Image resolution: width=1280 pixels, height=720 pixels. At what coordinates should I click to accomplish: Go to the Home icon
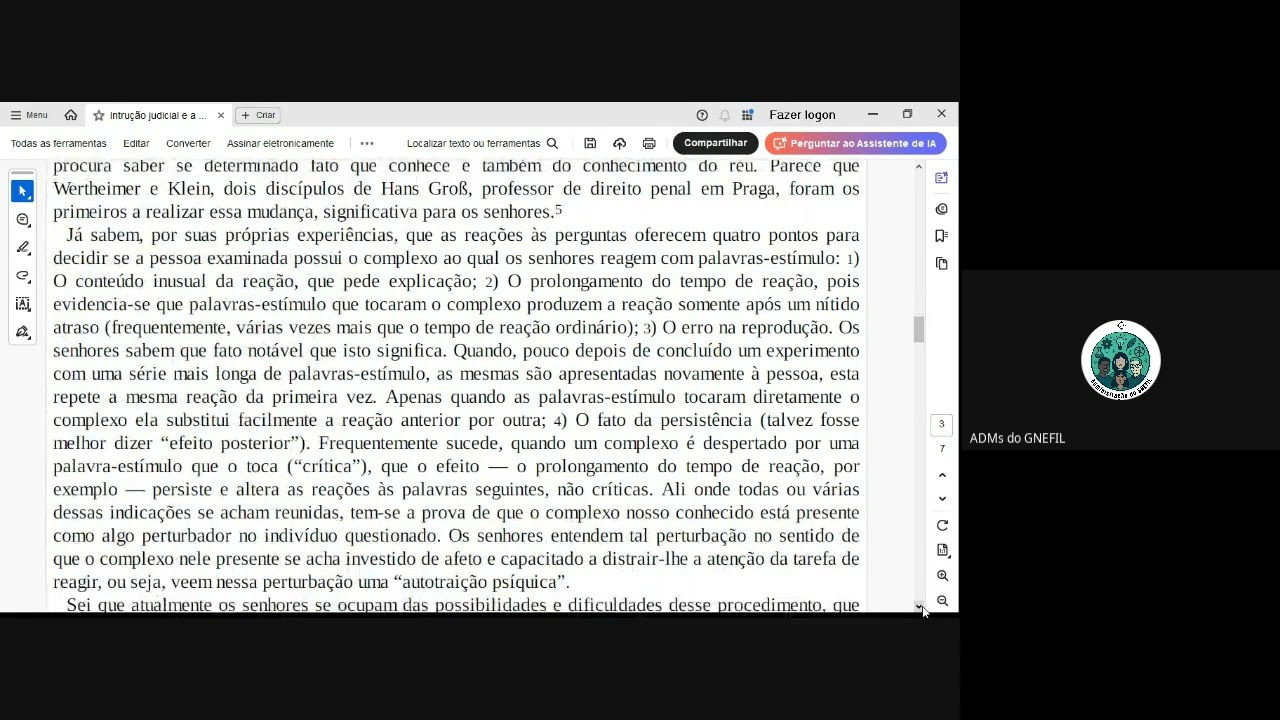[70, 115]
